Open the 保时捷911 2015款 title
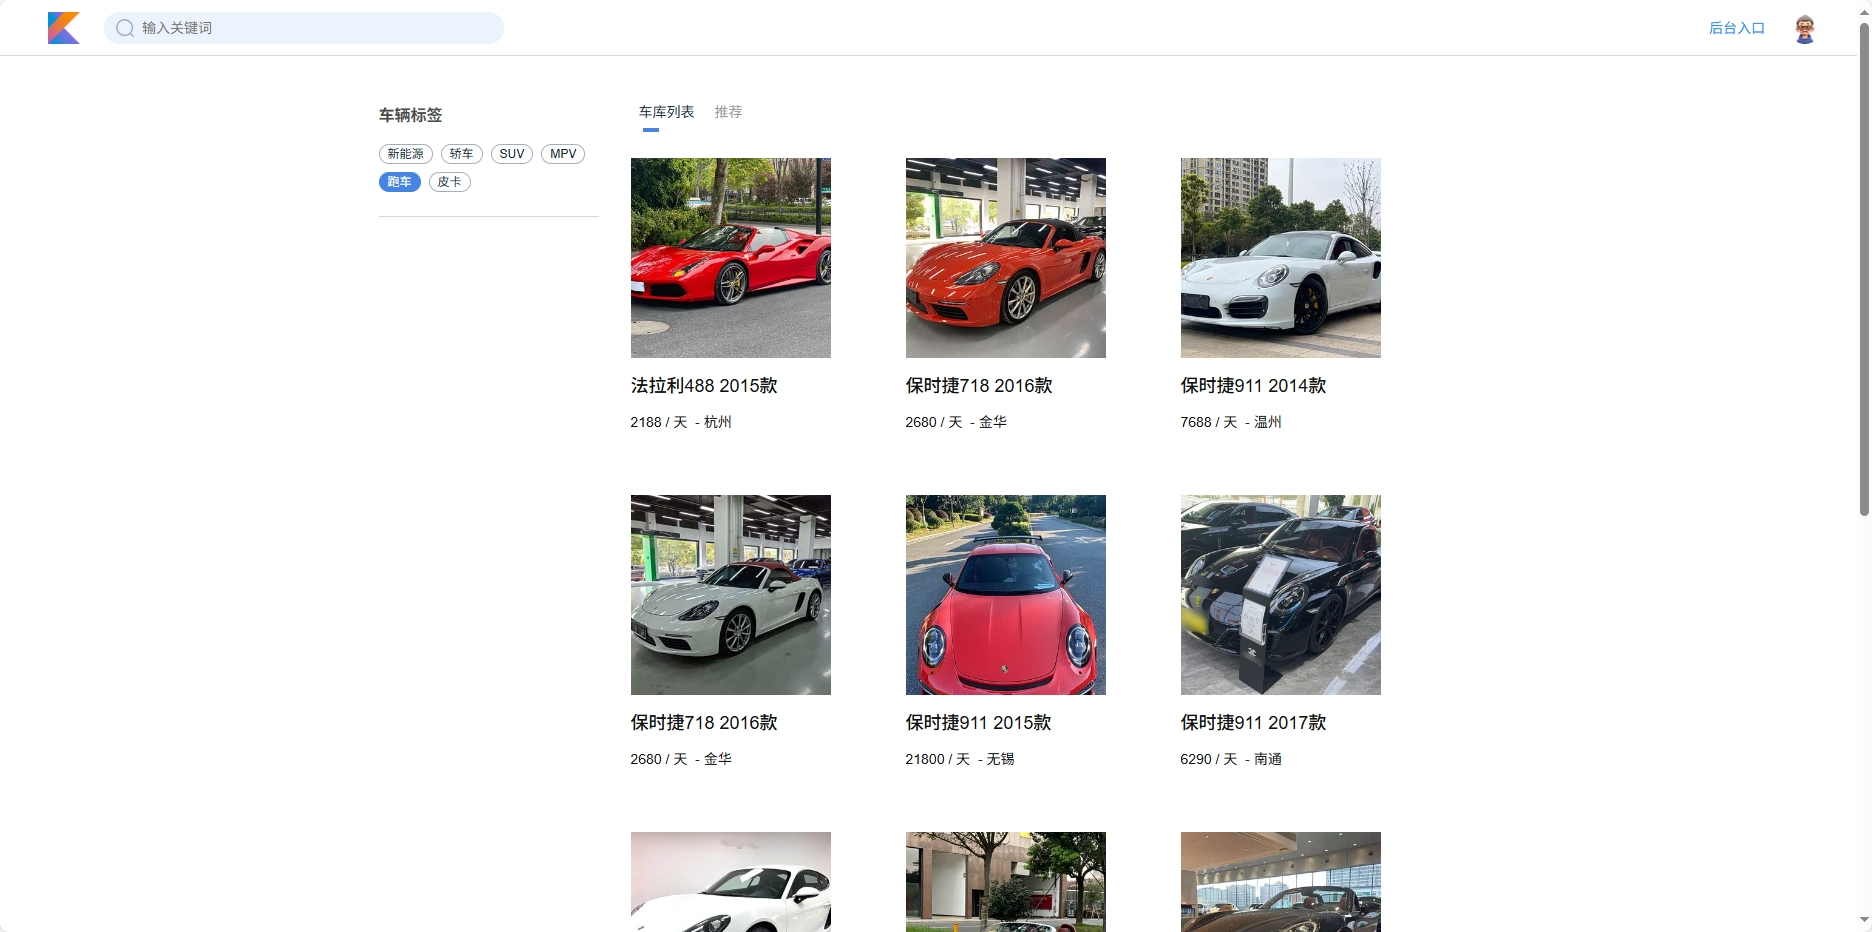 [x=978, y=723]
